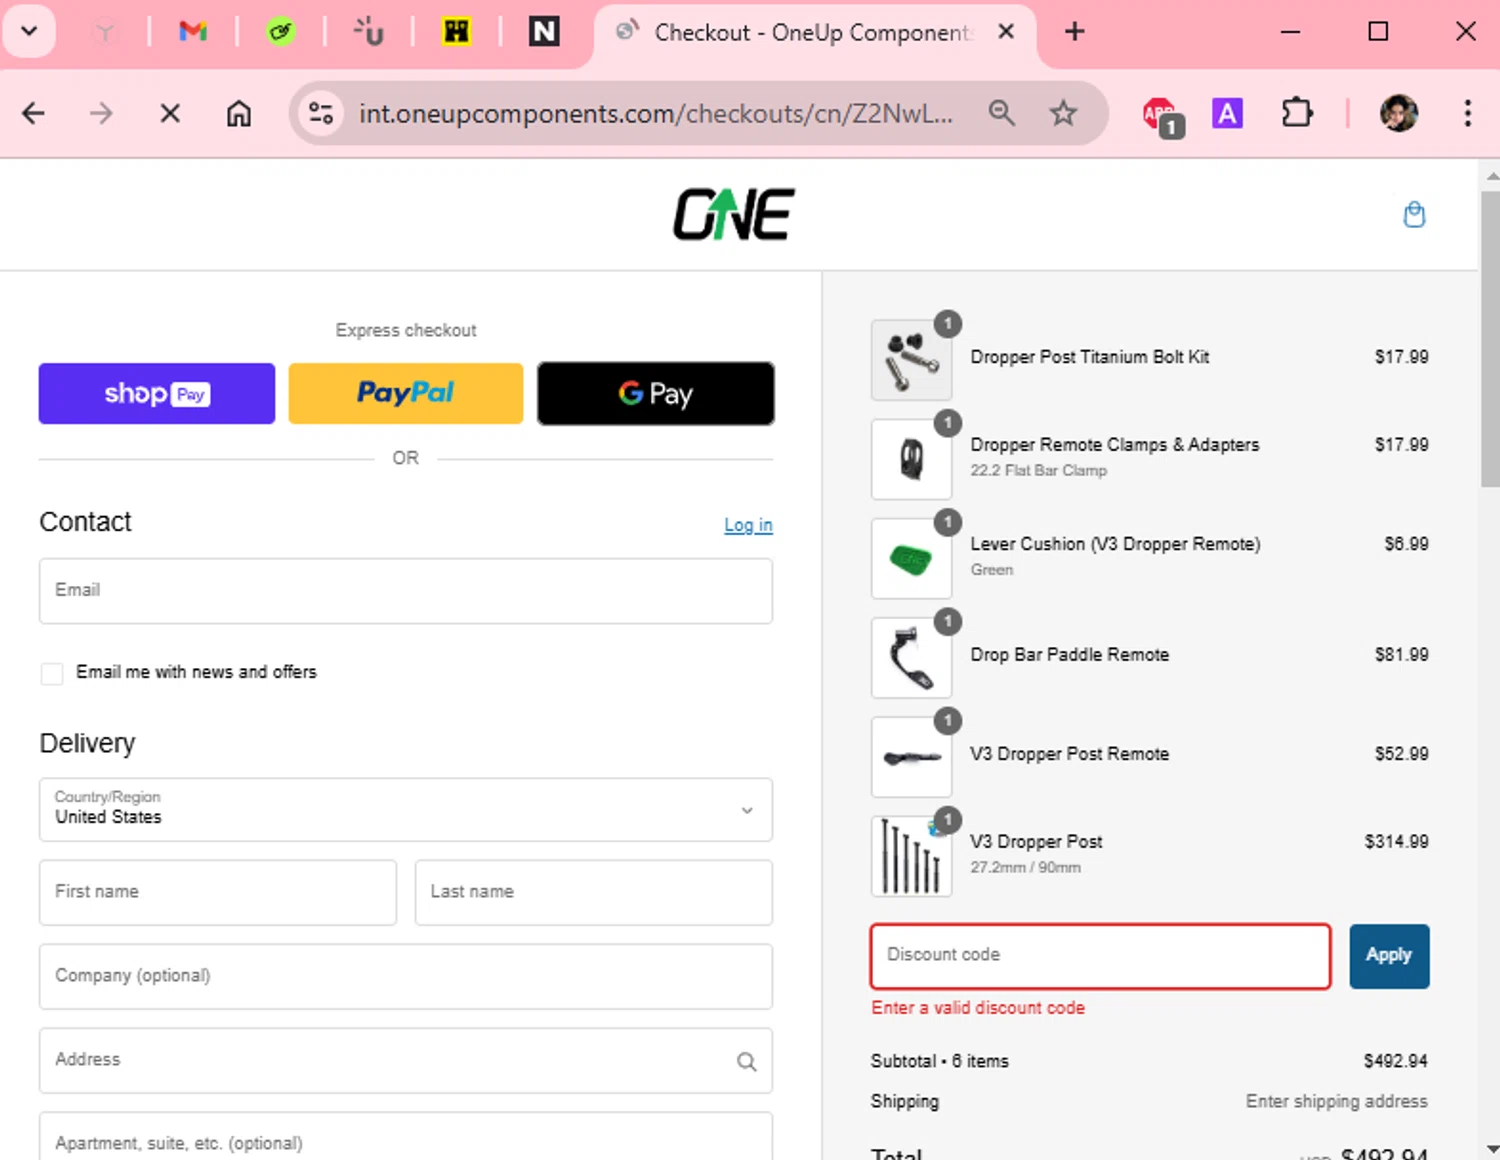Pay with PayPal

coord(406,393)
